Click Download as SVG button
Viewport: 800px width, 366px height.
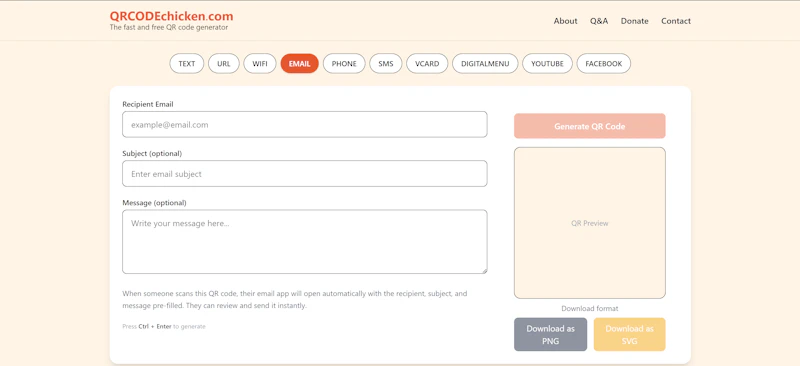(629, 334)
